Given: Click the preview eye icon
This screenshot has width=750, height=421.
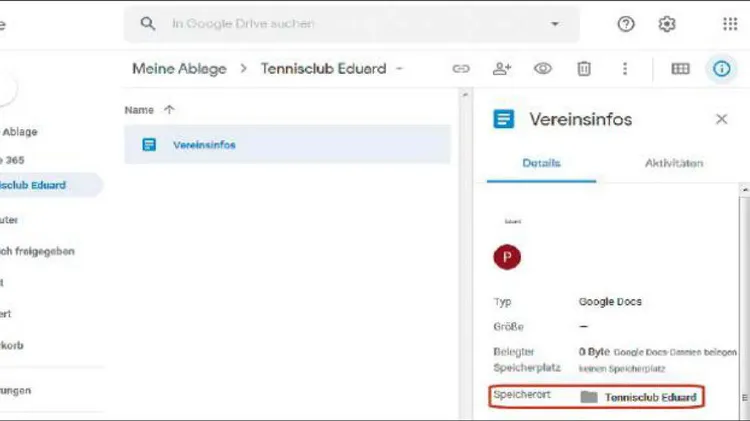Looking at the screenshot, I should 542,69.
